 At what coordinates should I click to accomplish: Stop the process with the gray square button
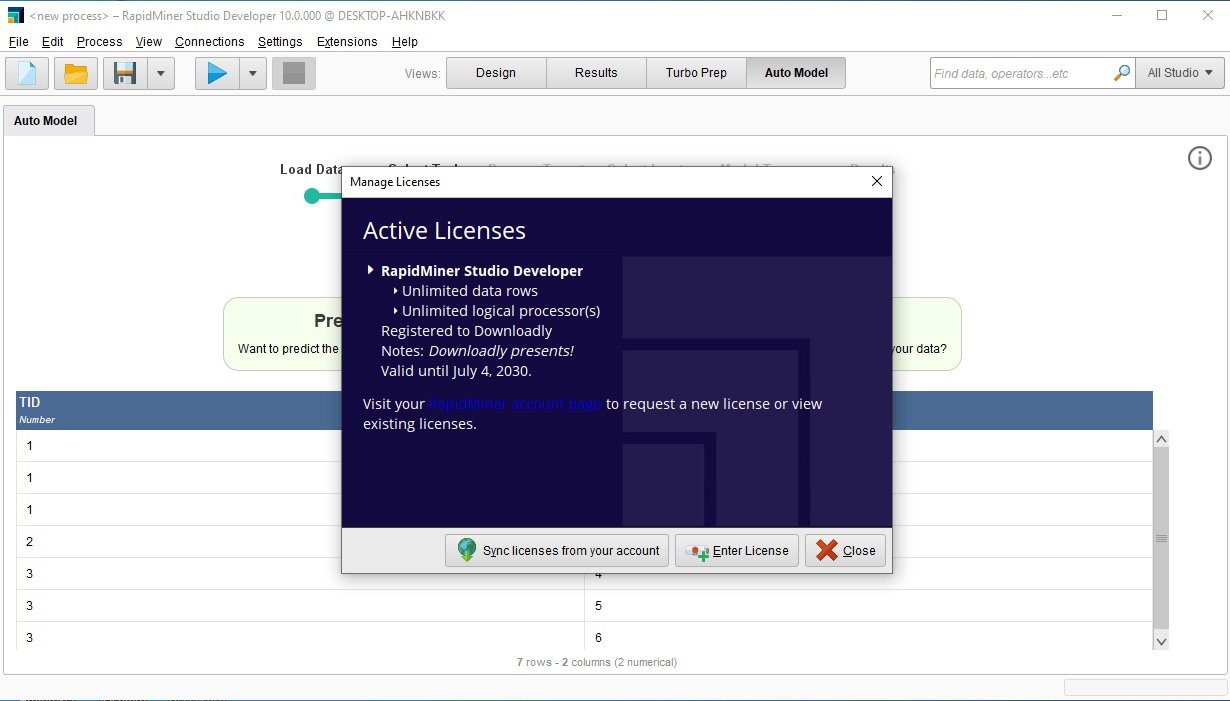(294, 73)
